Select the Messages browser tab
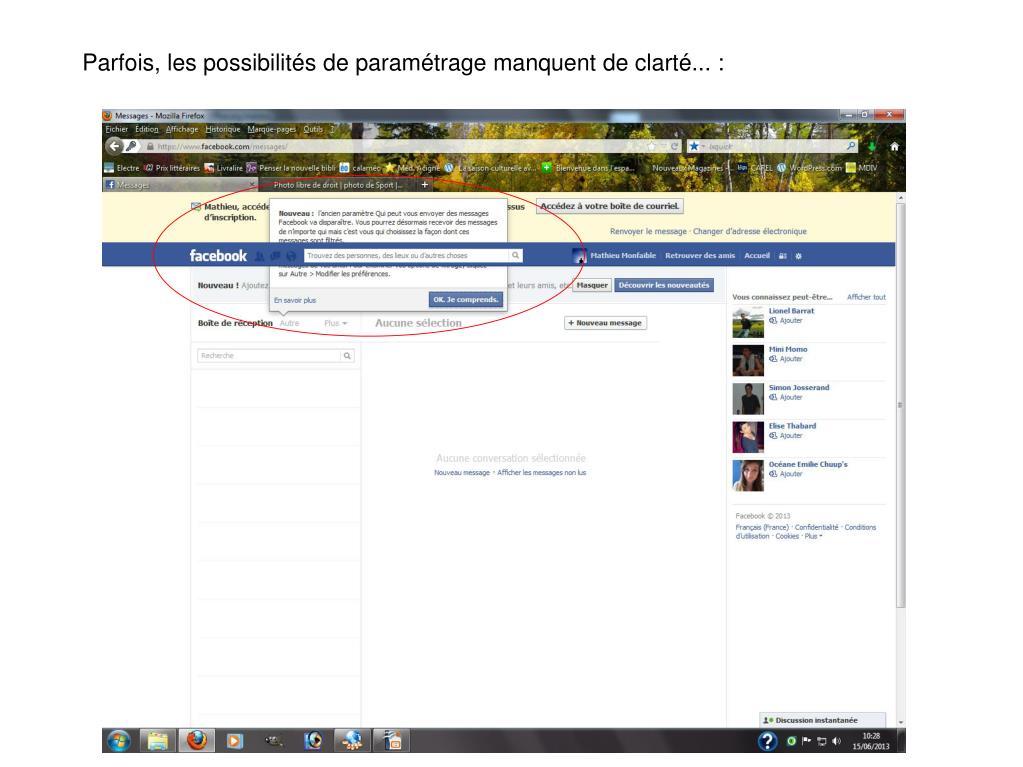Viewport: 1023px width, 767px height. [x=179, y=185]
